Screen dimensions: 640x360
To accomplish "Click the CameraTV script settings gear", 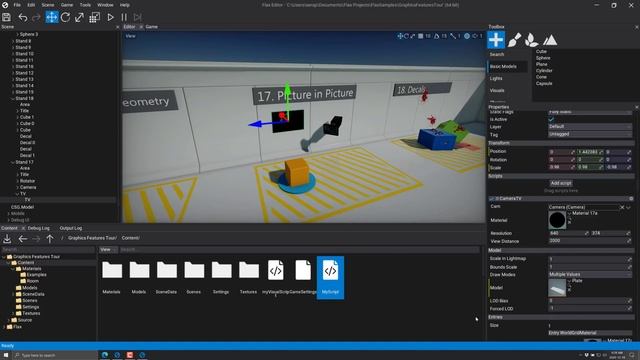I will 631,198.
